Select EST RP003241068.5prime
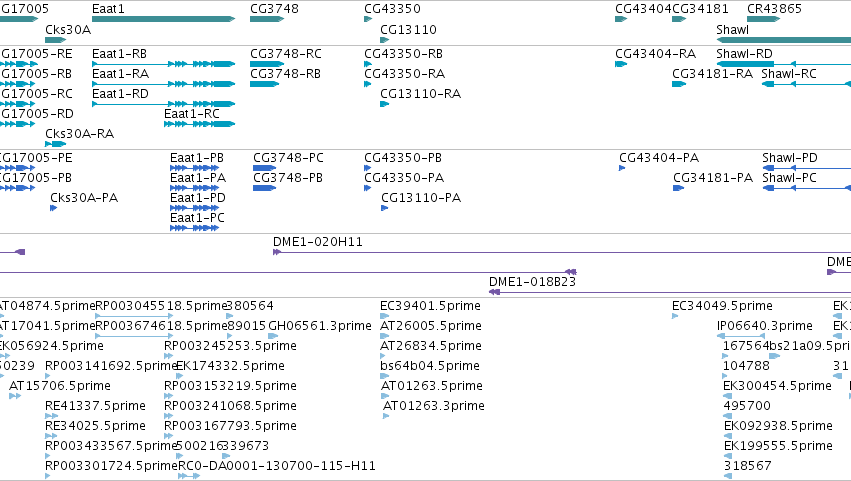 coord(230,407)
